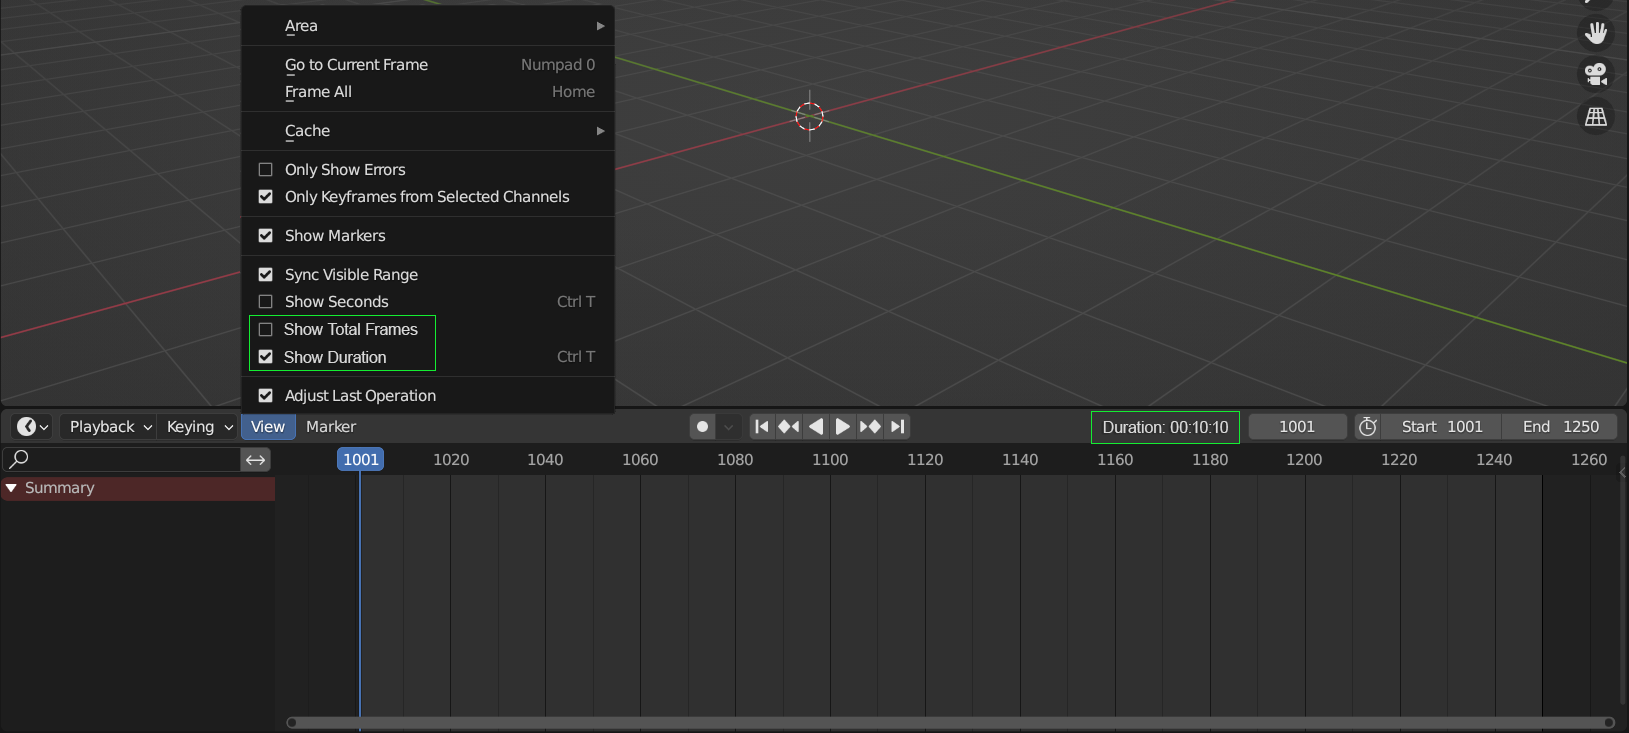Open the Cache submenu

pos(428,131)
